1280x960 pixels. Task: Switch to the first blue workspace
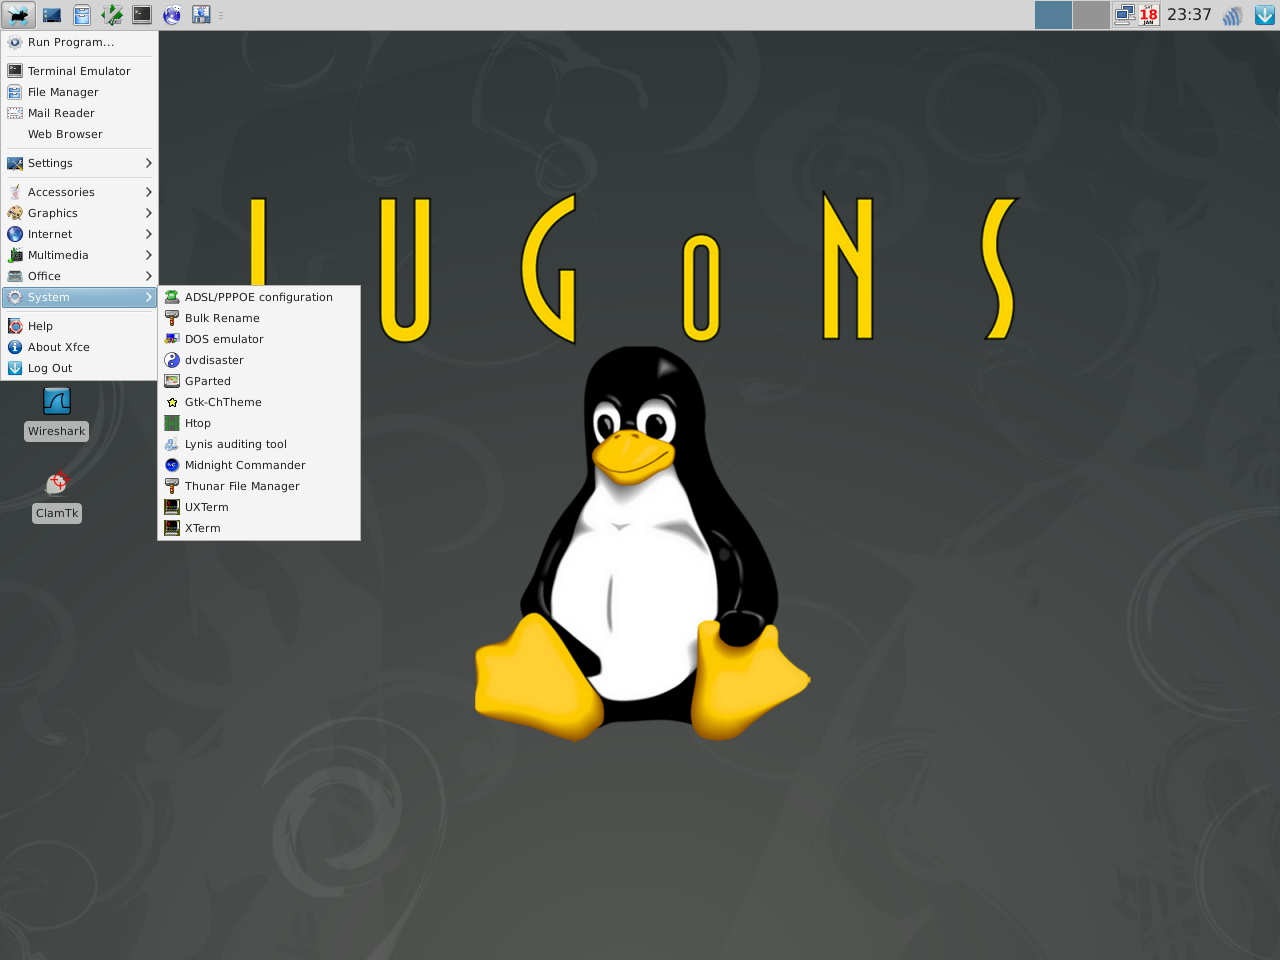pos(1053,15)
